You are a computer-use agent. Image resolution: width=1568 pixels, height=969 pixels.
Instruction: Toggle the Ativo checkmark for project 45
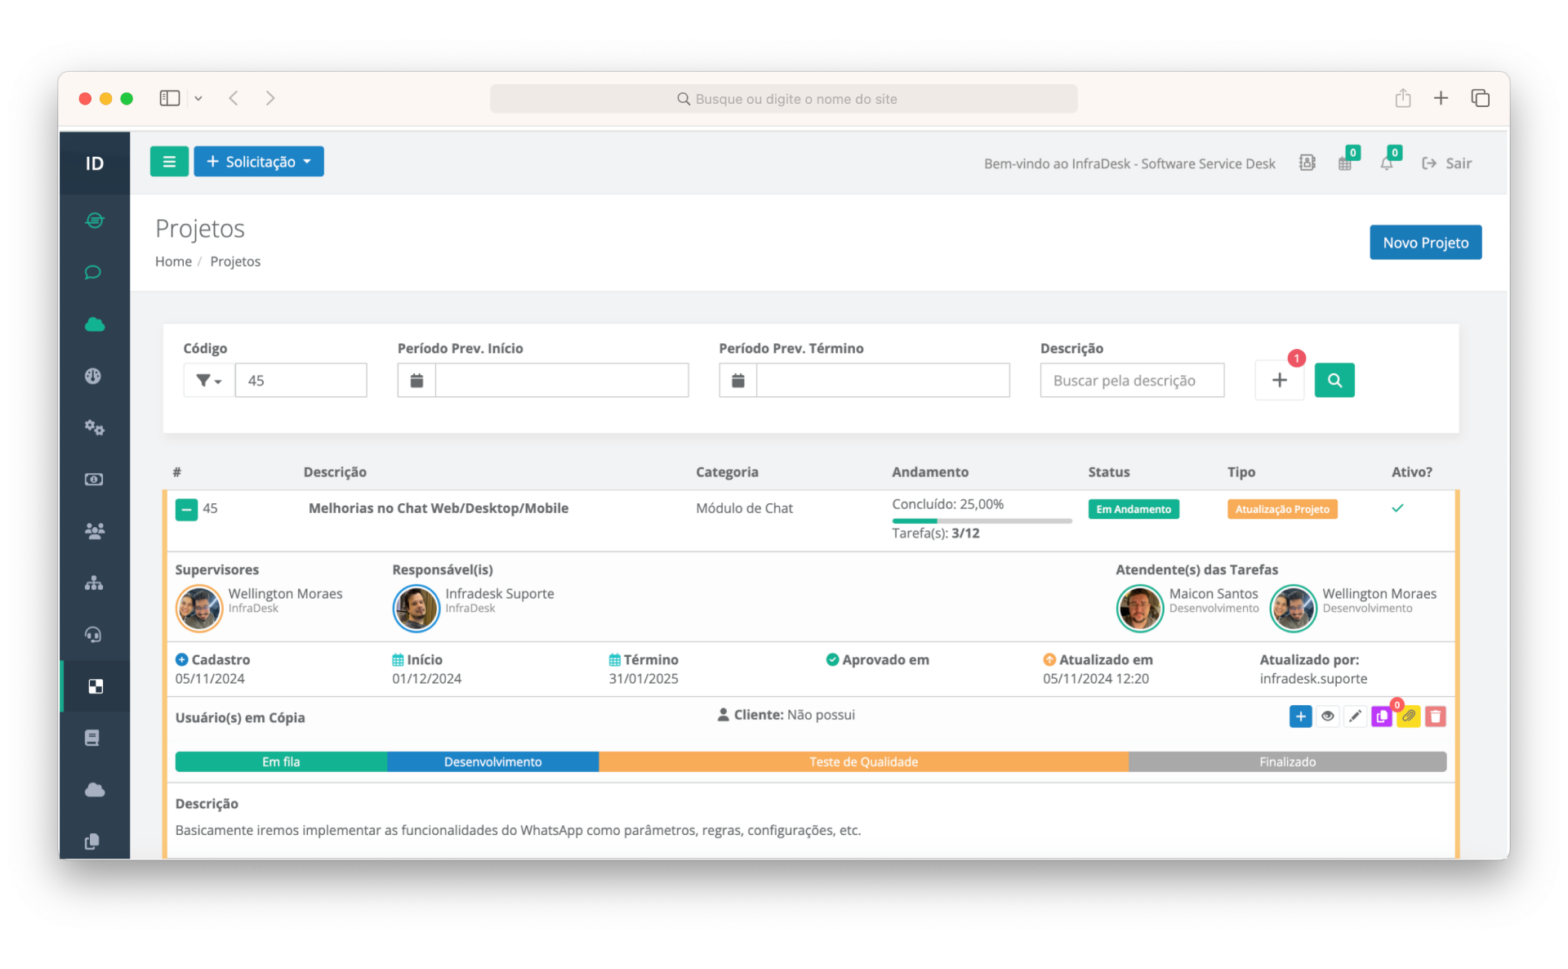coord(1397,508)
